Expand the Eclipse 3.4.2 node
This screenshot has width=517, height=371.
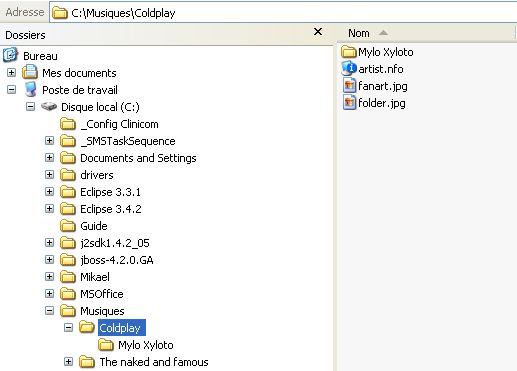(x=49, y=209)
